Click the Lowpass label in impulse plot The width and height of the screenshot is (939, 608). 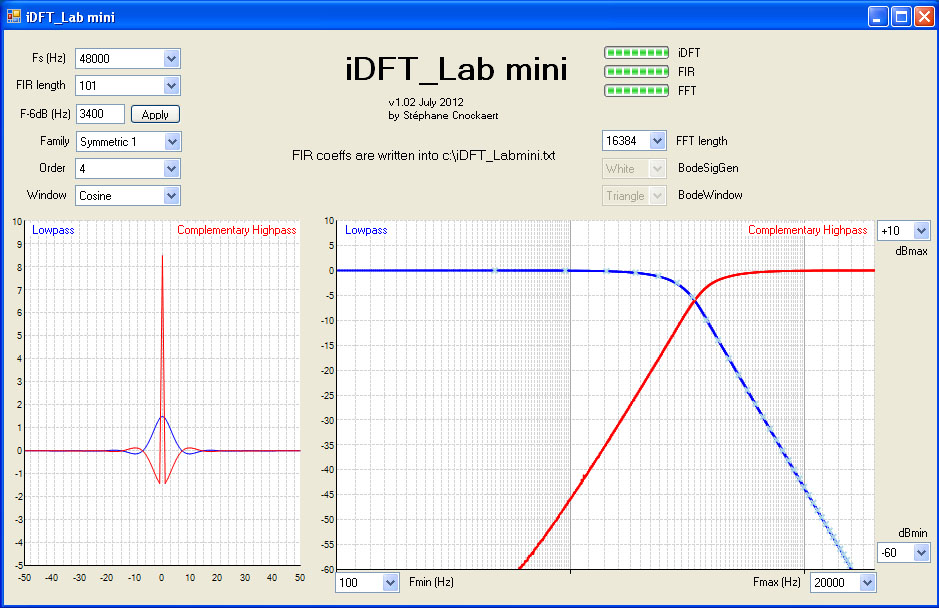click(53, 230)
